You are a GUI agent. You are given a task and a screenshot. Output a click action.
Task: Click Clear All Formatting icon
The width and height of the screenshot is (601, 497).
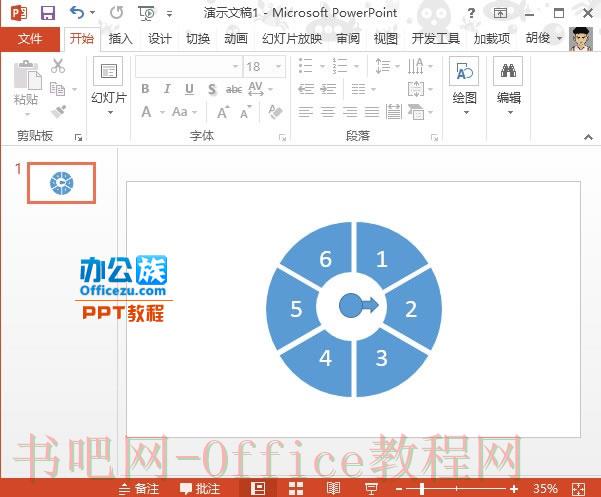pos(275,112)
